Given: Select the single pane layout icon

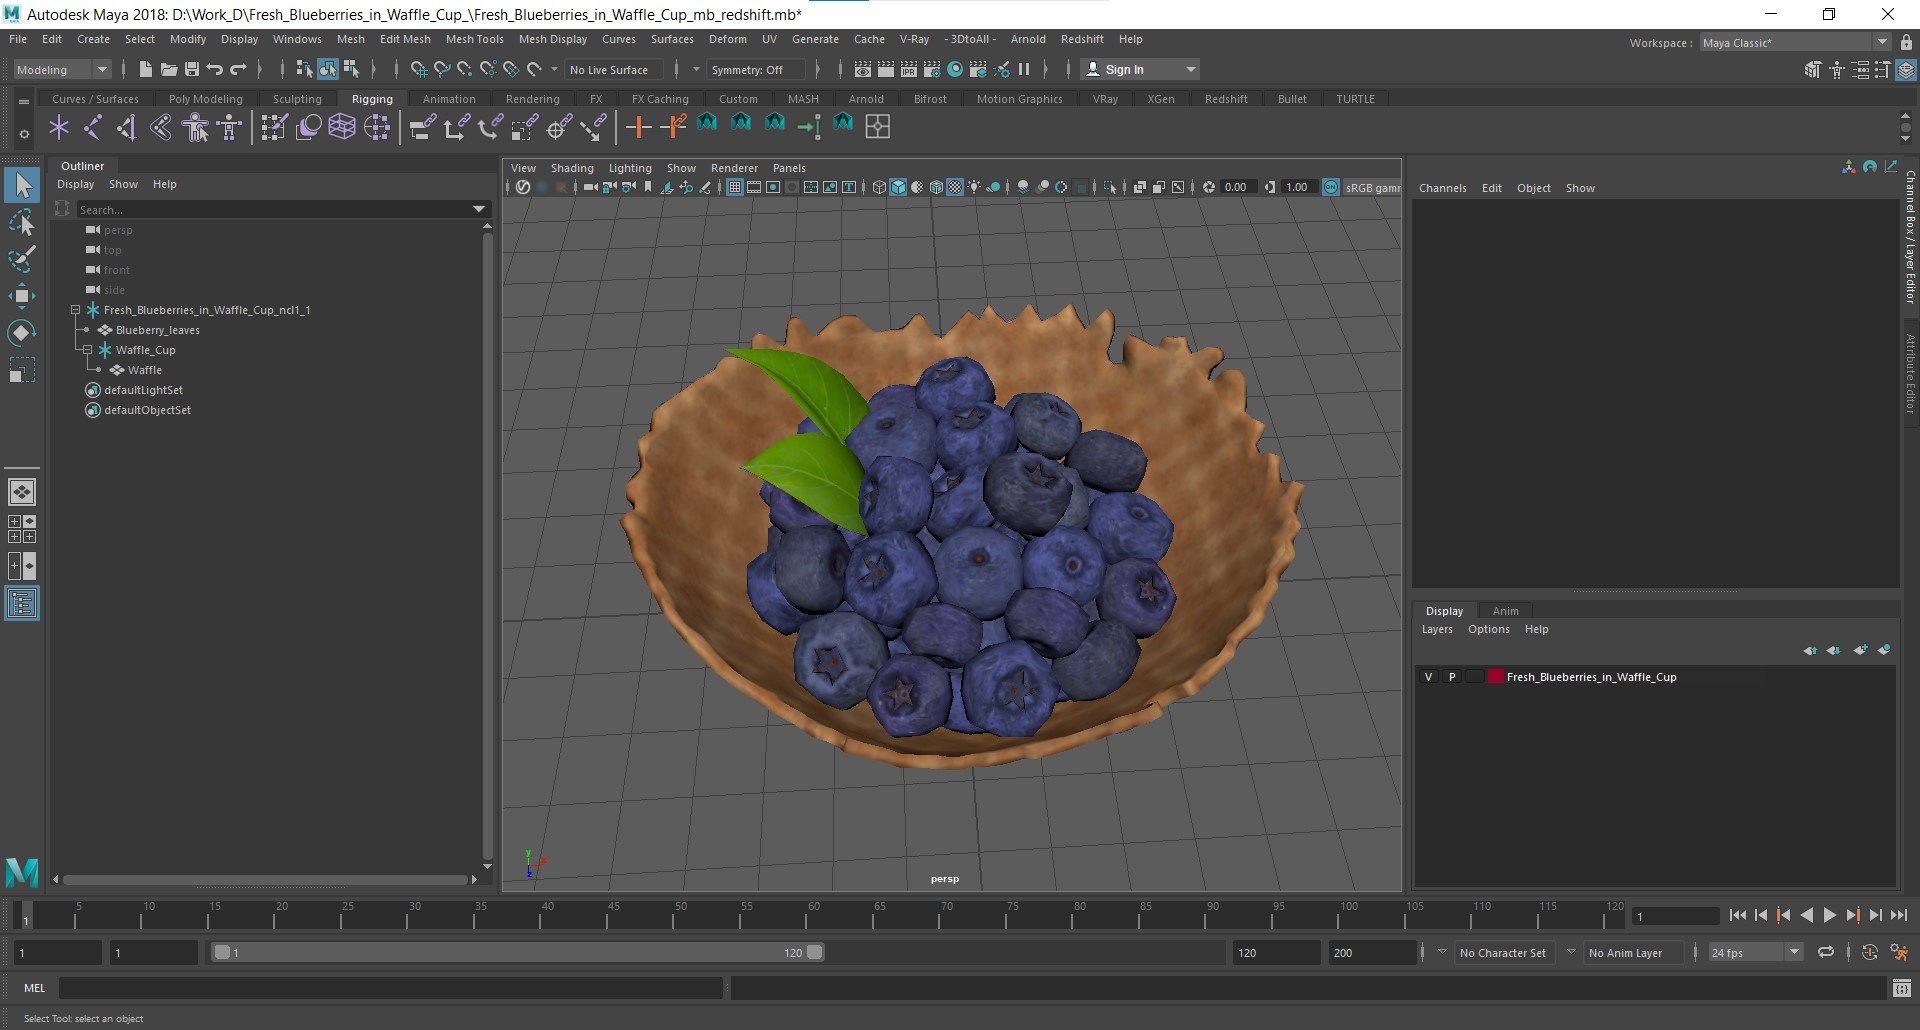Looking at the screenshot, I should (22, 492).
